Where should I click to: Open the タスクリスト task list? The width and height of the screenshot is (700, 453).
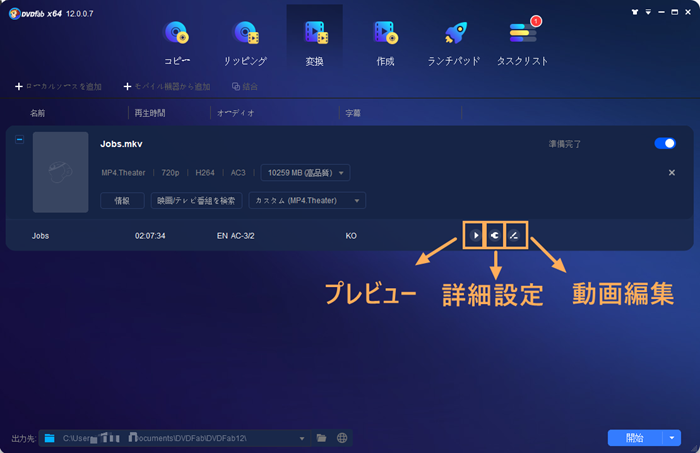point(522,40)
